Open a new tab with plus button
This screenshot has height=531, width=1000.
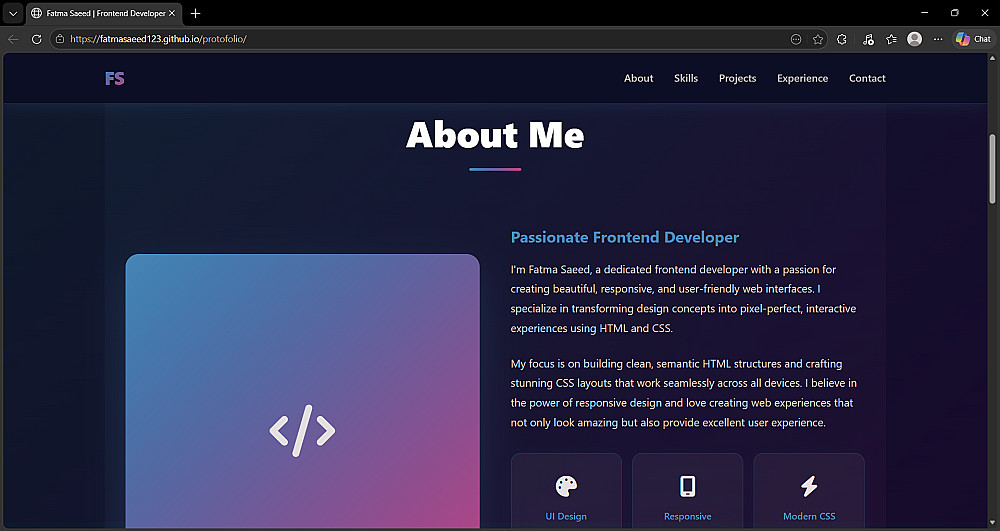click(195, 13)
